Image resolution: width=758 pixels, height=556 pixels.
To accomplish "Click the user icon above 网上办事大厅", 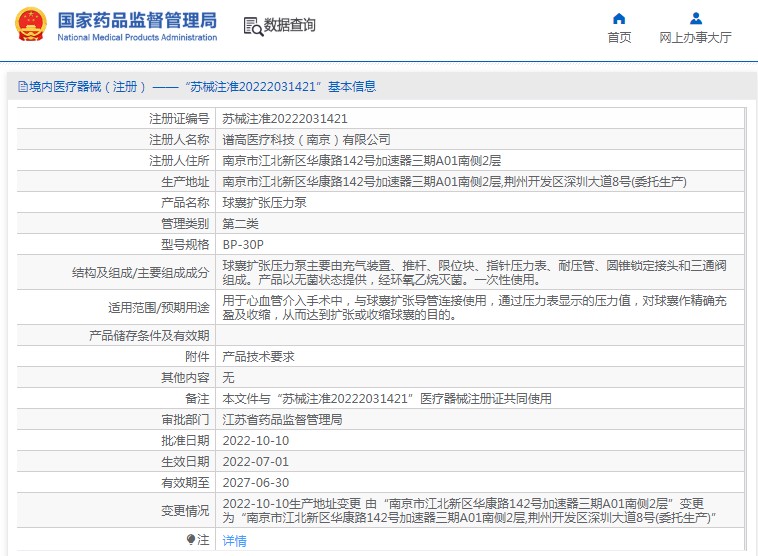I will [x=696, y=19].
